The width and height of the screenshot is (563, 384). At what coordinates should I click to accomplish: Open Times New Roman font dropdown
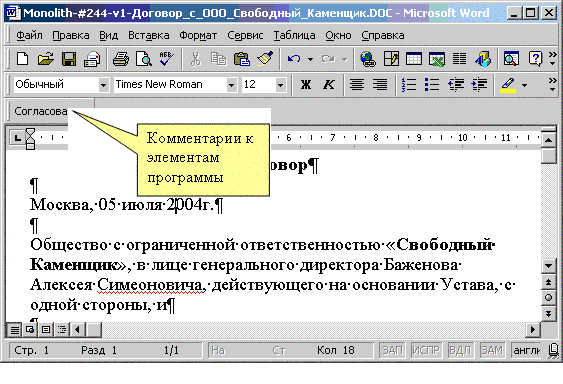click(232, 85)
